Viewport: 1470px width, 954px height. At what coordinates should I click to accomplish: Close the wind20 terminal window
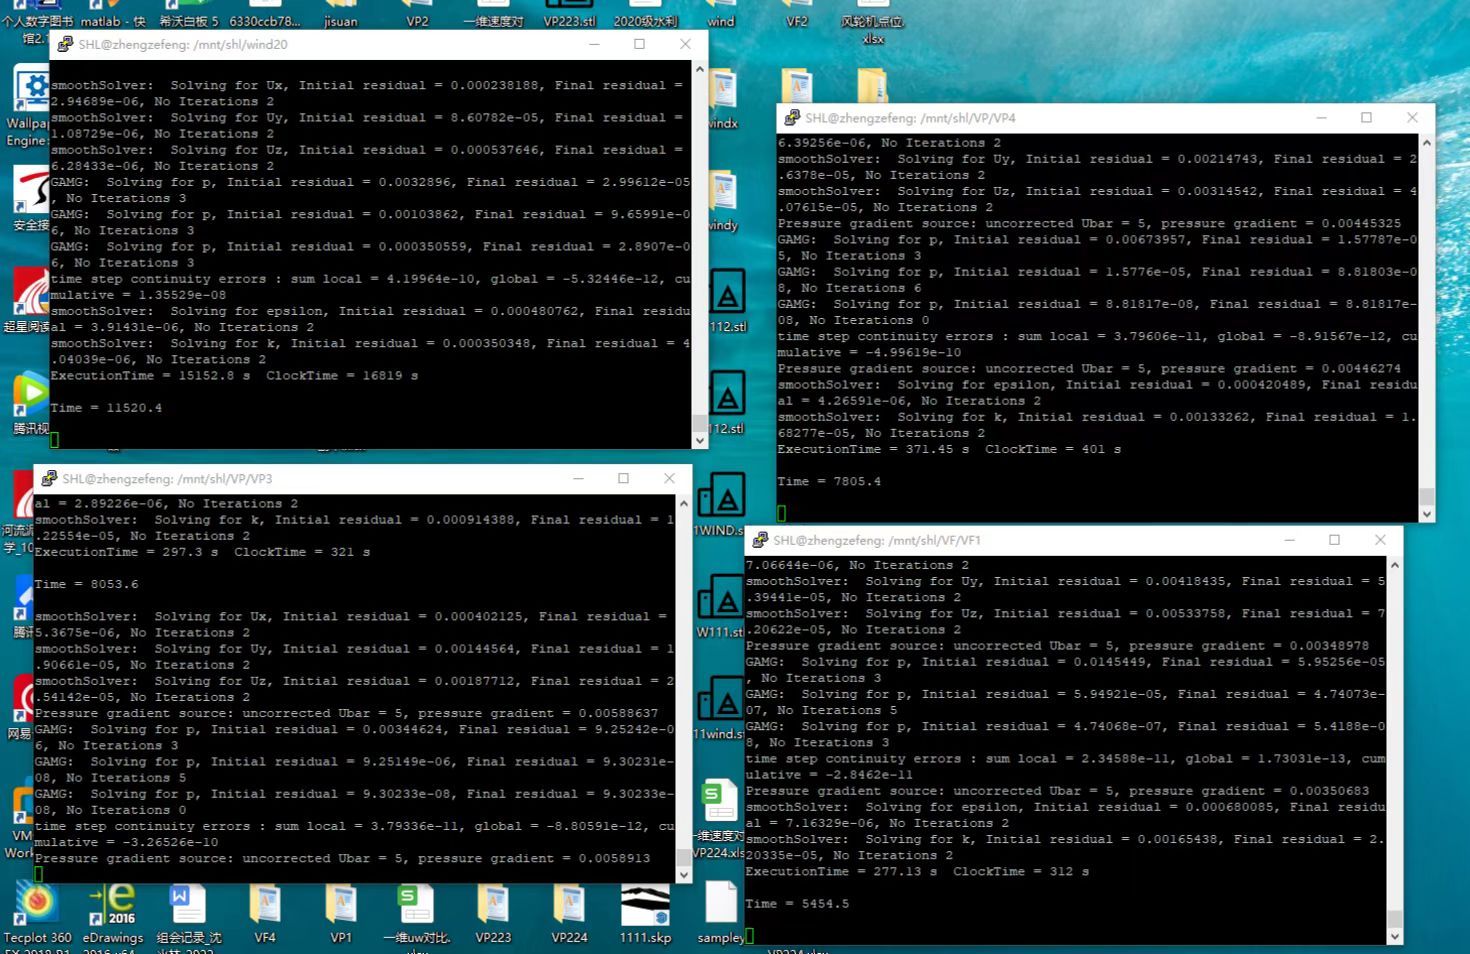pyautogui.click(x=685, y=44)
